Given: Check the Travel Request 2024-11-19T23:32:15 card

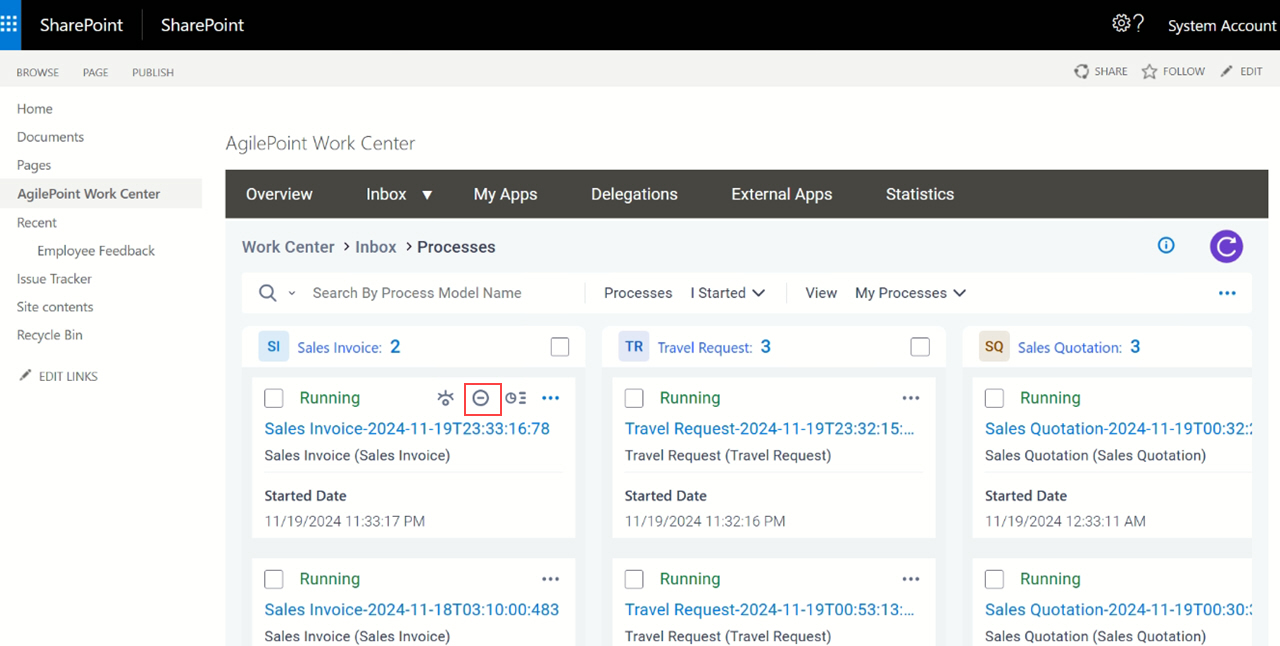Looking at the screenshot, I should click(634, 398).
